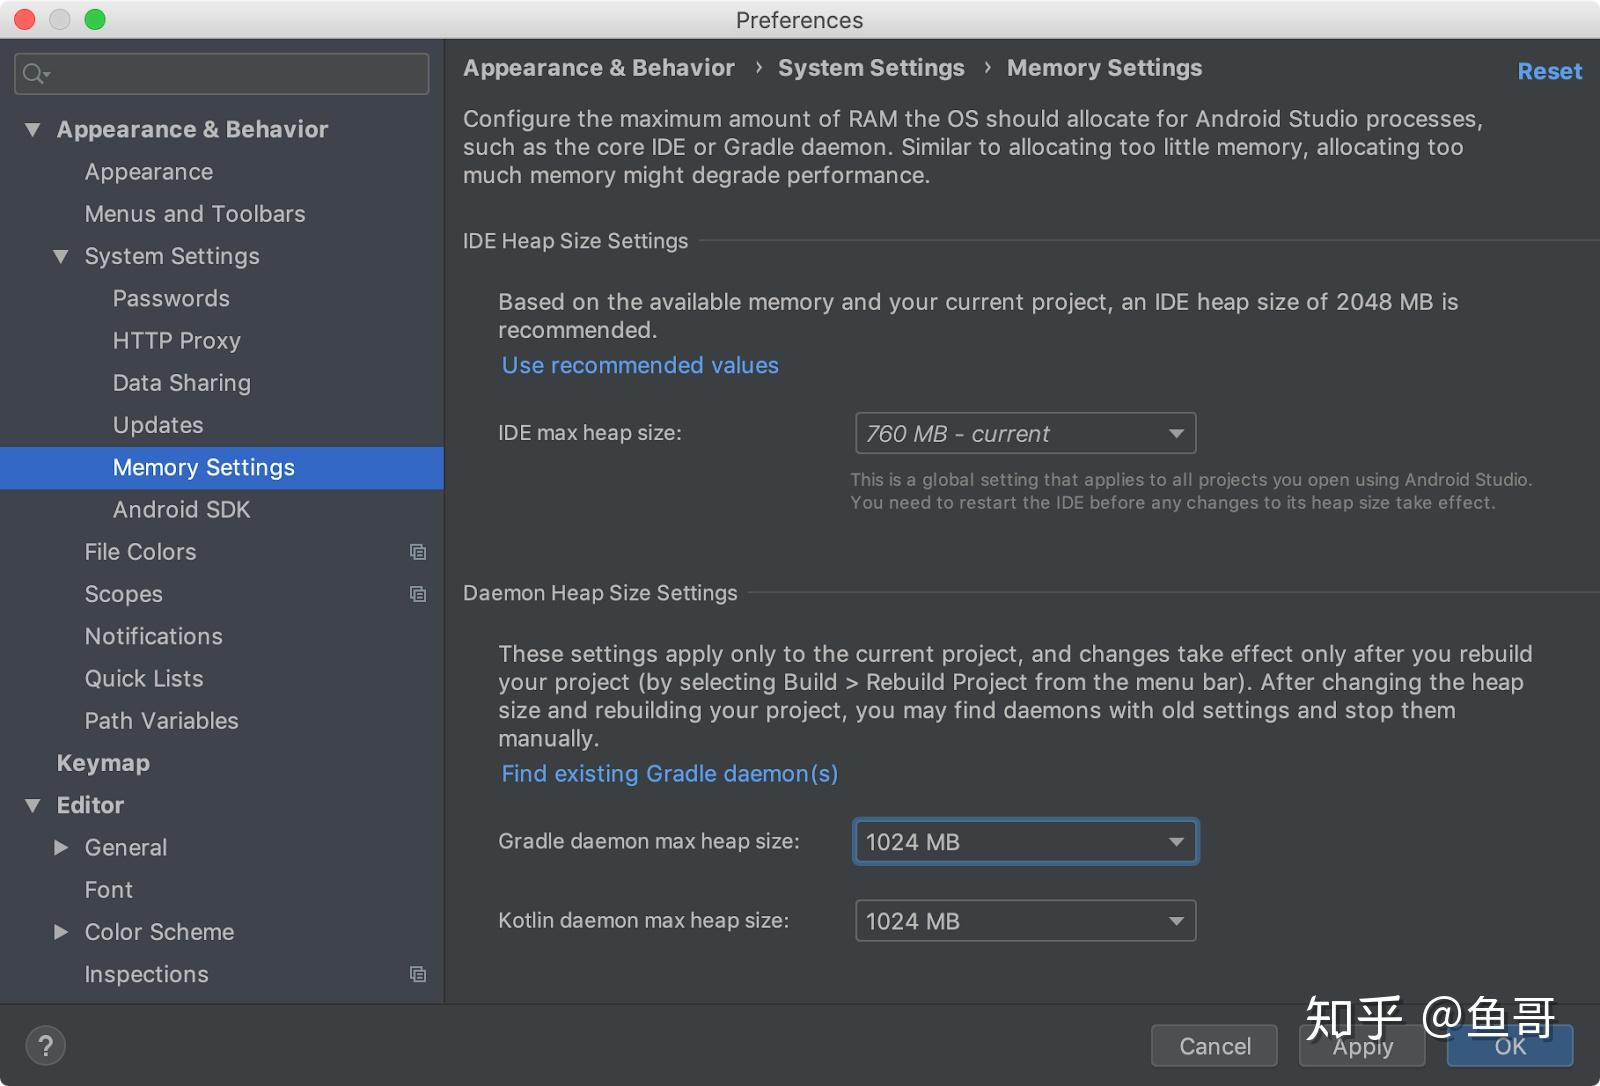Open the Passwords settings page
The image size is (1600, 1086).
171,298
